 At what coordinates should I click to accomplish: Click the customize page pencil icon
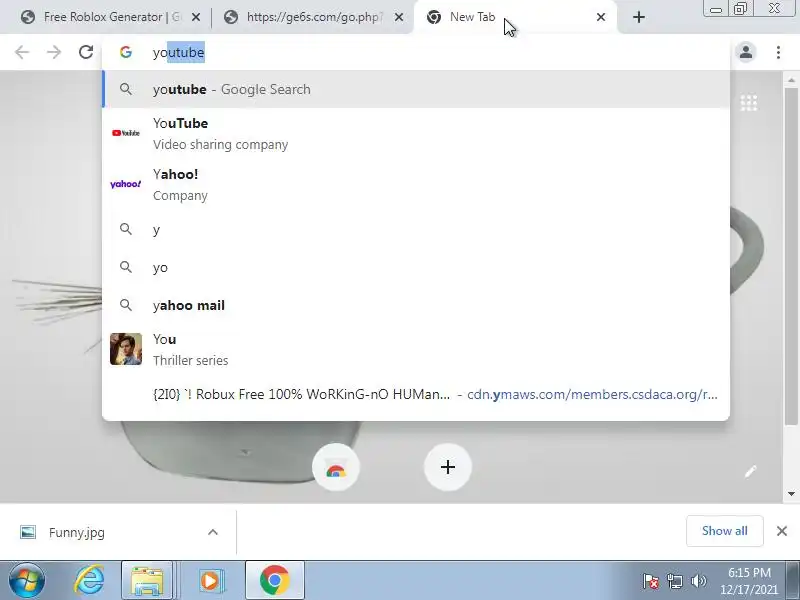tap(750, 471)
